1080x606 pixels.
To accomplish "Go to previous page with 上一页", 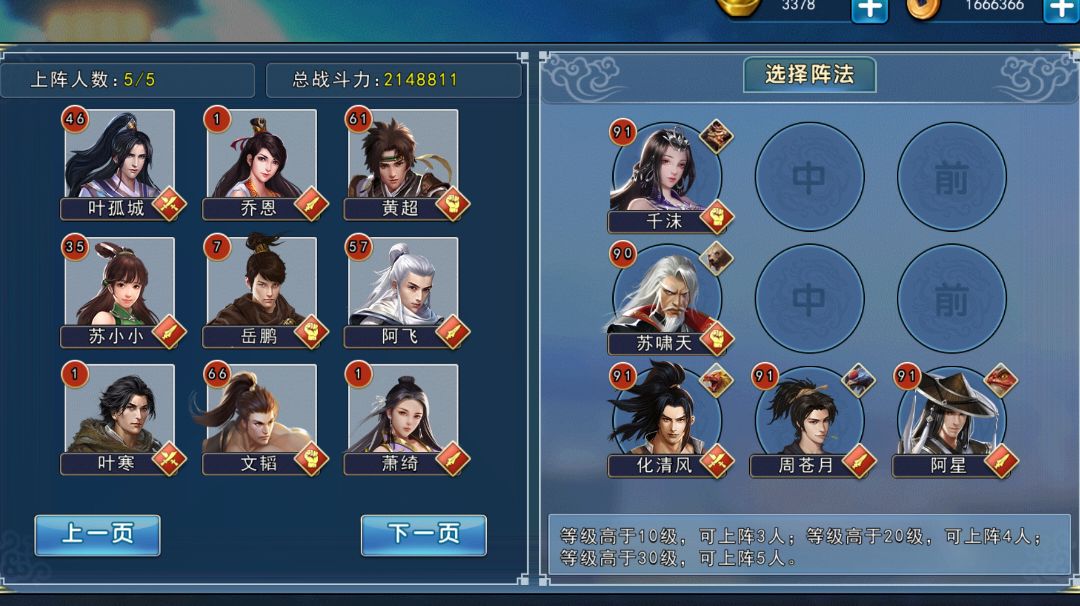I will 97,535.
